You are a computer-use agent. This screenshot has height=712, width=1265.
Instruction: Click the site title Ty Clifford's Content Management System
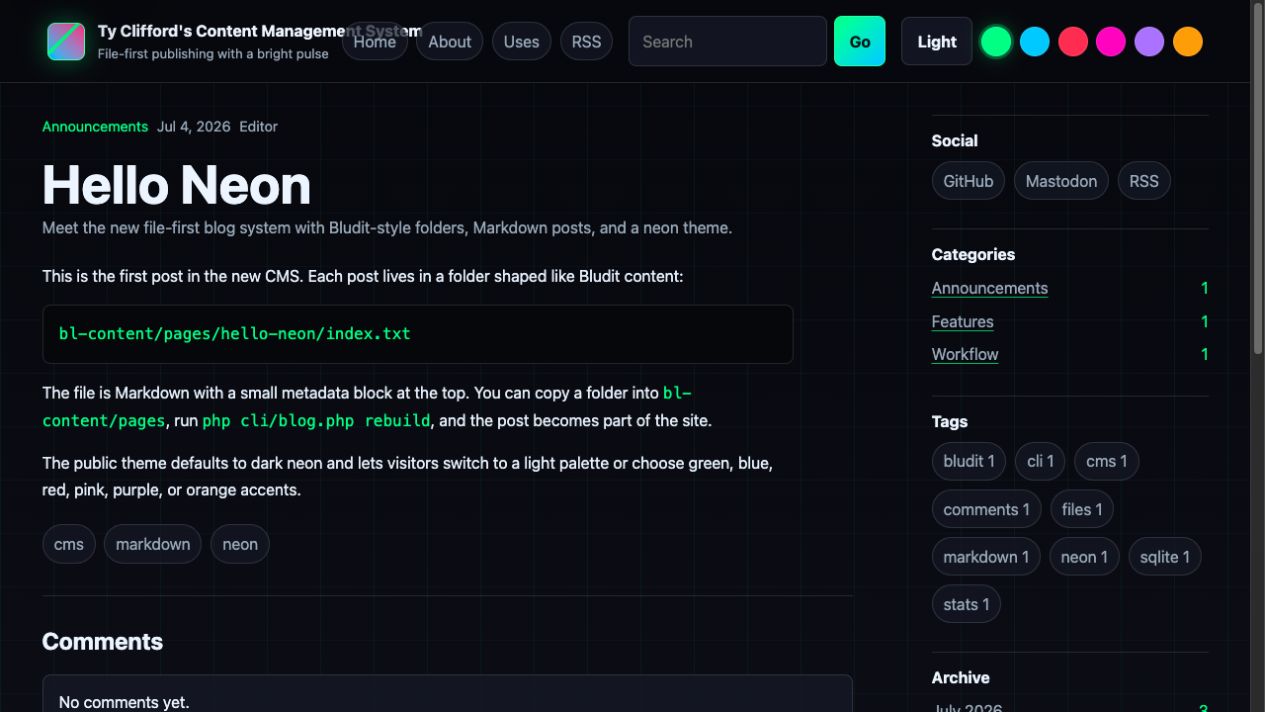click(x=260, y=31)
